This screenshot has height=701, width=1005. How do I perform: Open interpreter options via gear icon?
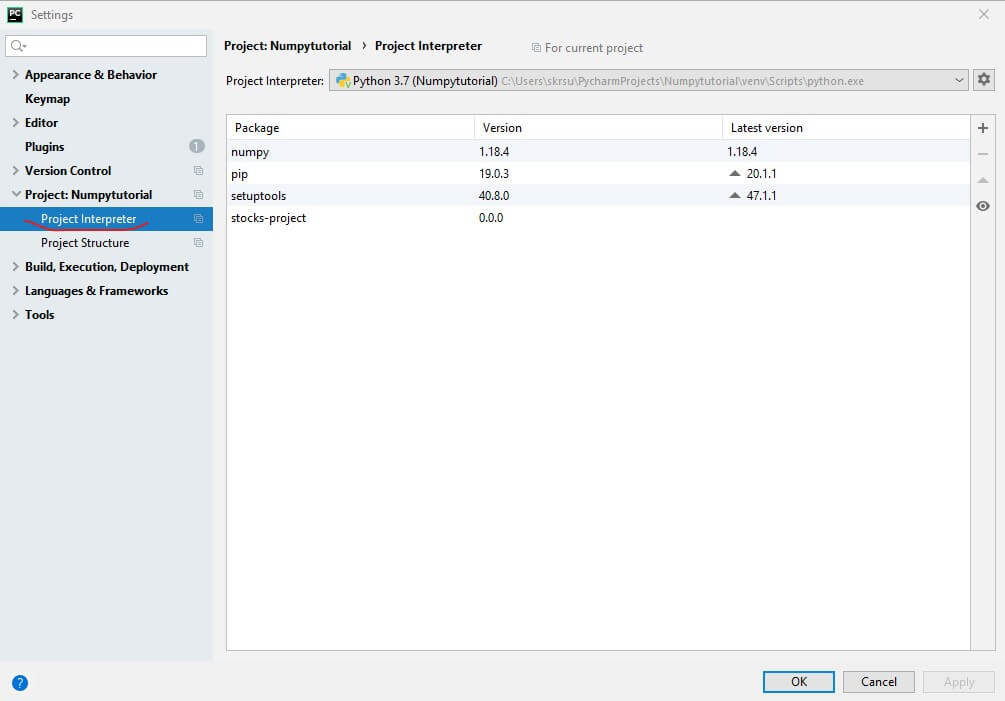(x=982, y=81)
